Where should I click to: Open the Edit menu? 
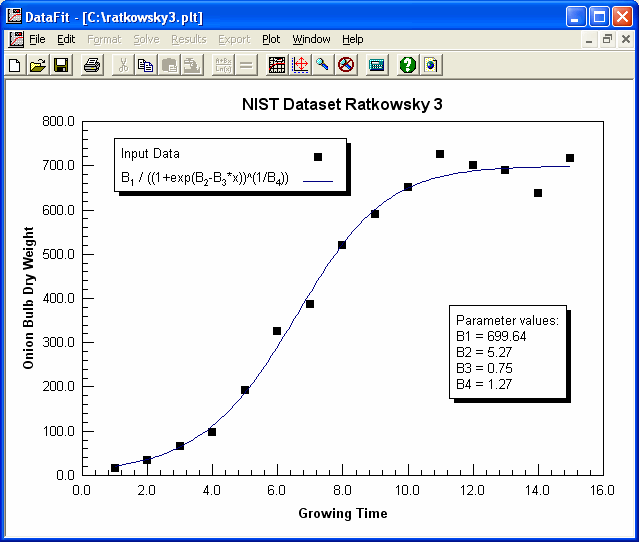pyautogui.click(x=66, y=40)
